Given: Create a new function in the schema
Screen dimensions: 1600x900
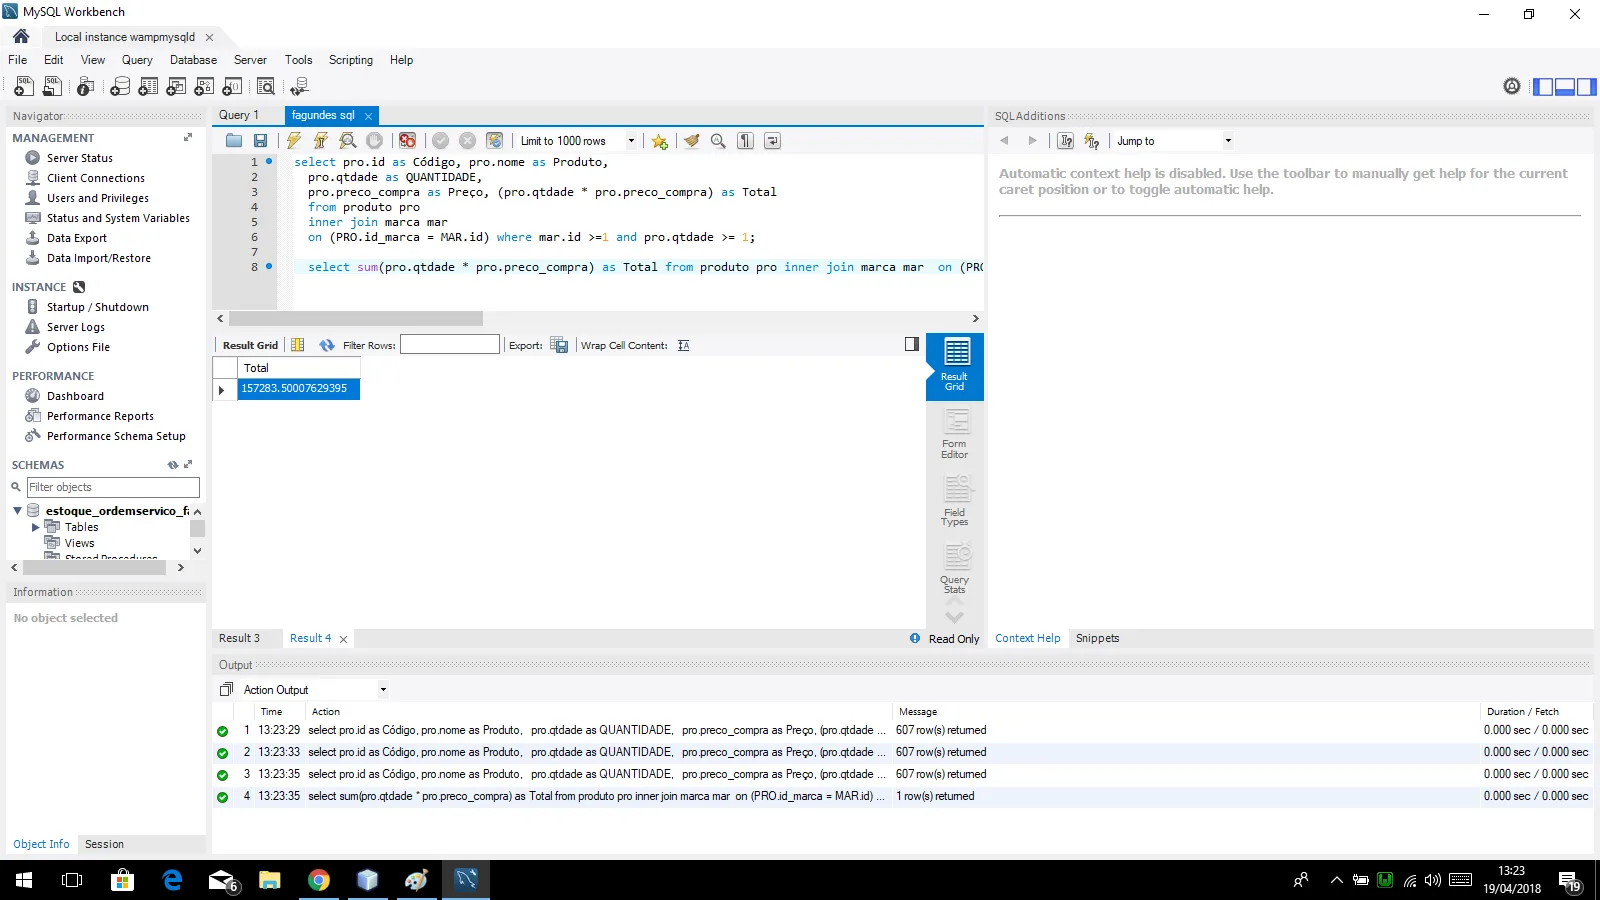Looking at the screenshot, I should click(x=232, y=87).
